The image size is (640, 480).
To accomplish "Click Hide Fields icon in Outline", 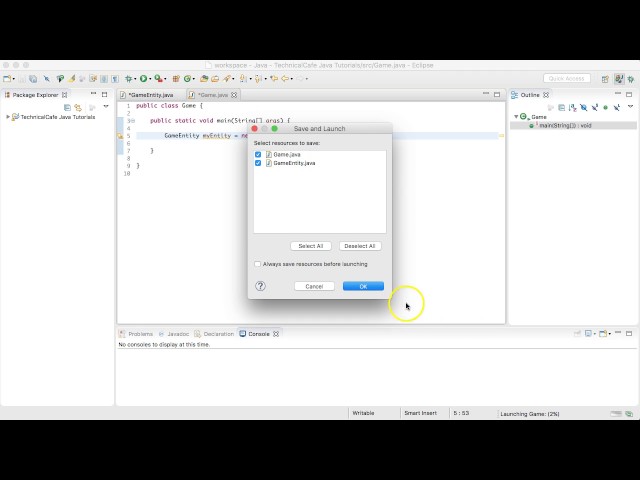I will 584,107.
